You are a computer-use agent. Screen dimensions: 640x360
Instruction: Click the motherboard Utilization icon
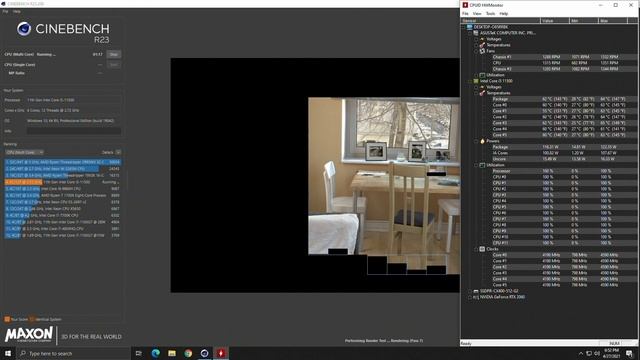482,75
